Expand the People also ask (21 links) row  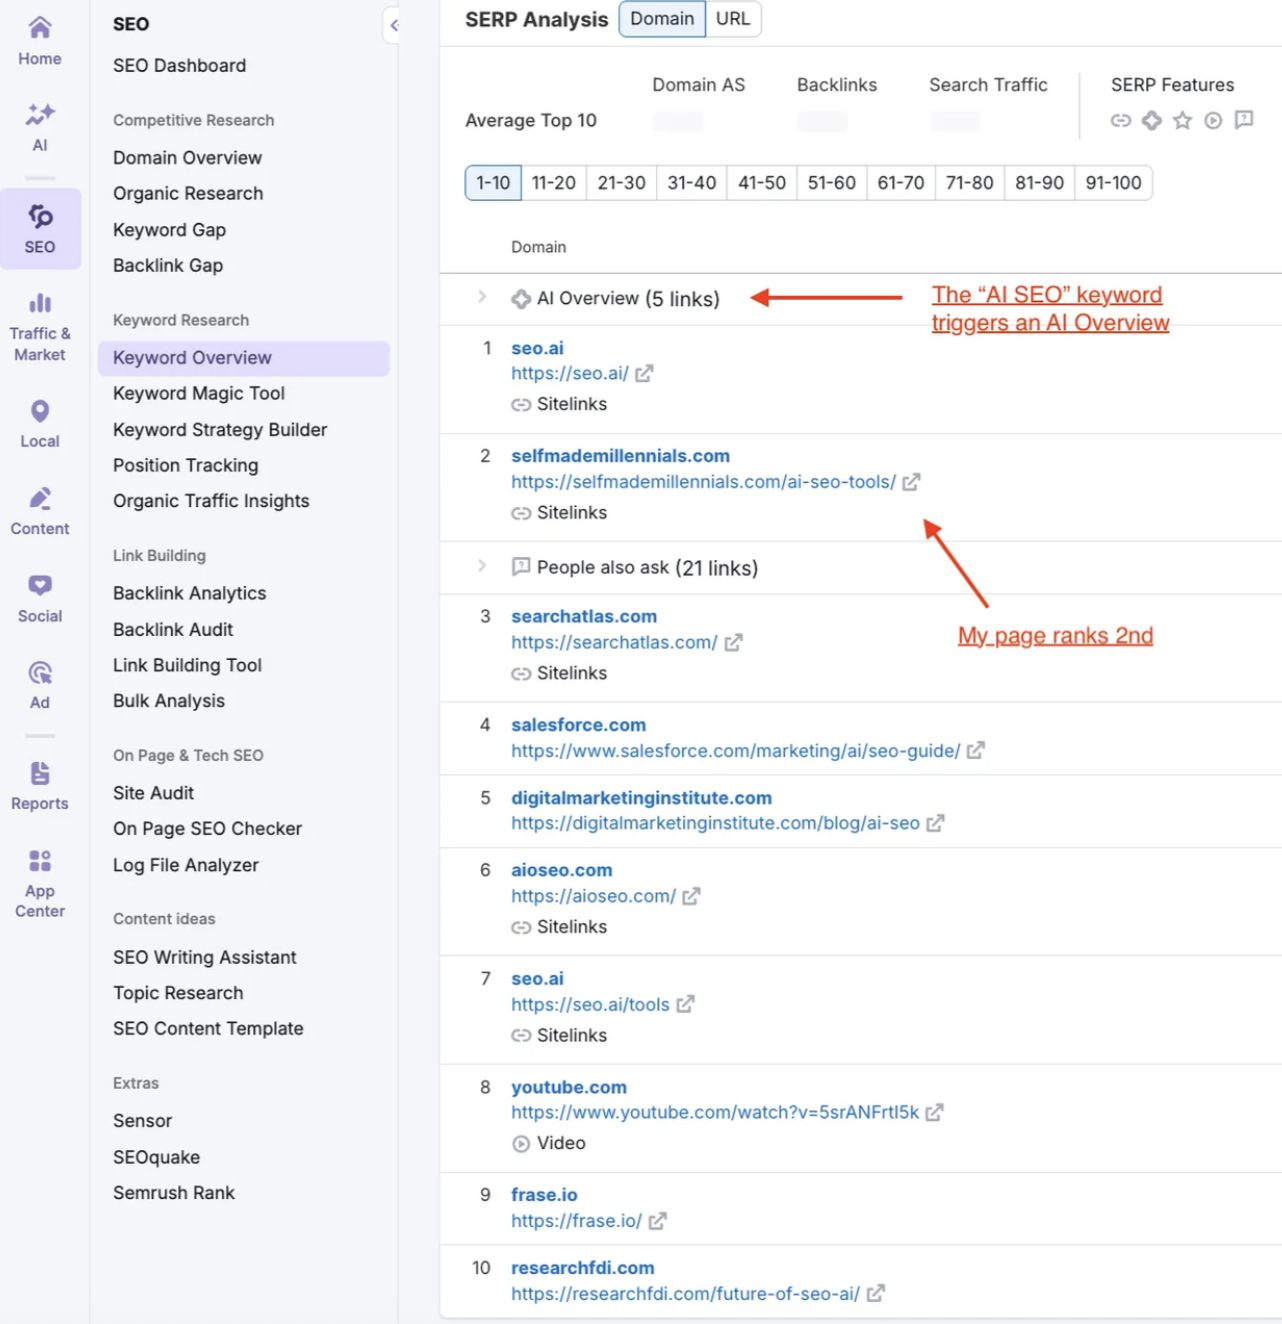click(482, 566)
